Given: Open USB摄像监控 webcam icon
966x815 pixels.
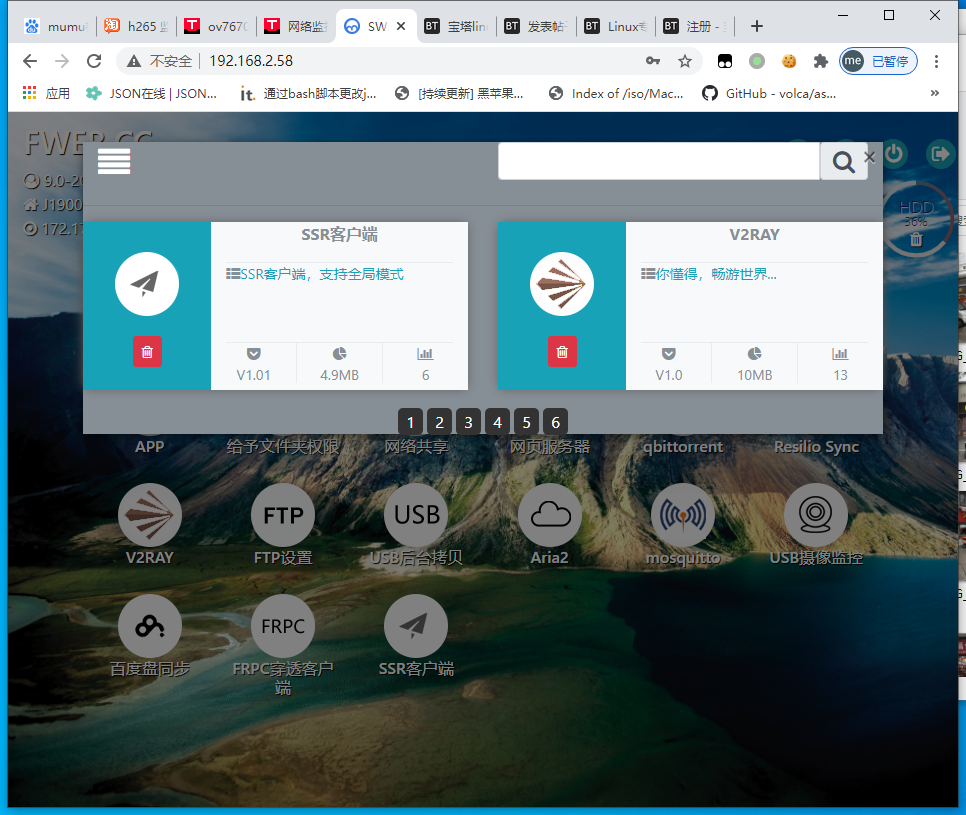Looking at the screenshot, I should point(815,516).
